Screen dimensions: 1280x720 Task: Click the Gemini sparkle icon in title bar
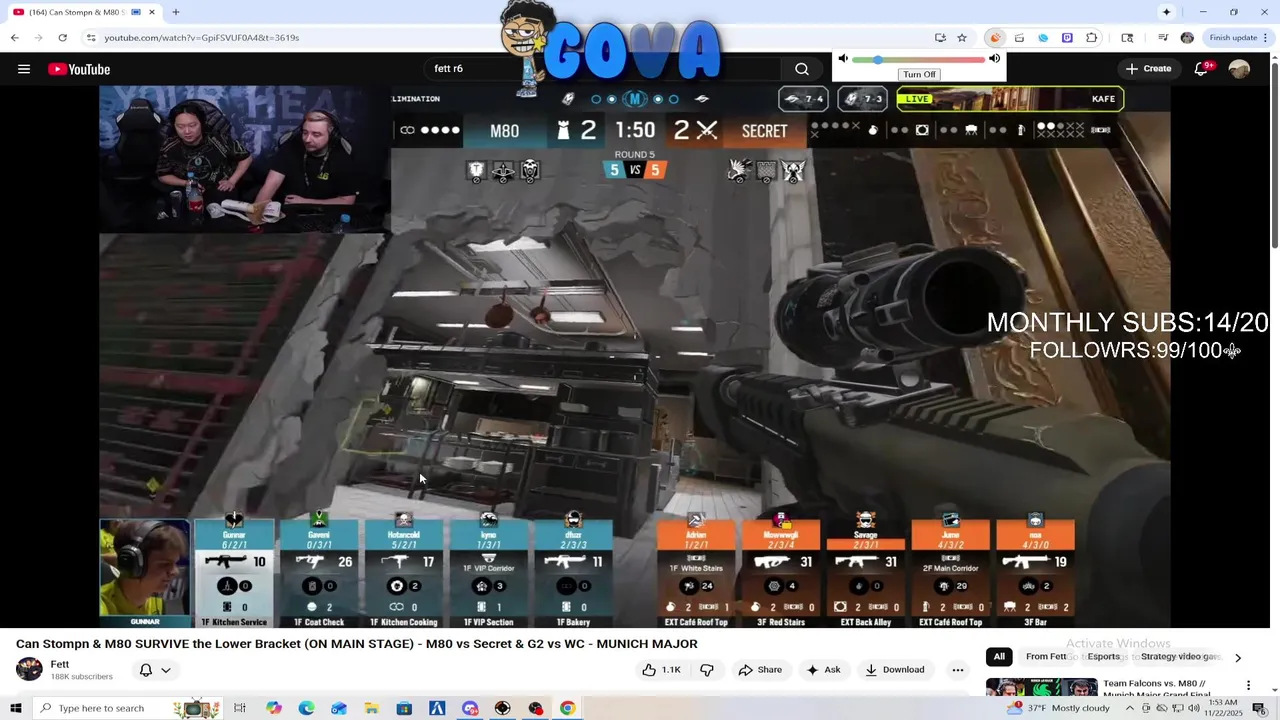tap(1166, 12)
